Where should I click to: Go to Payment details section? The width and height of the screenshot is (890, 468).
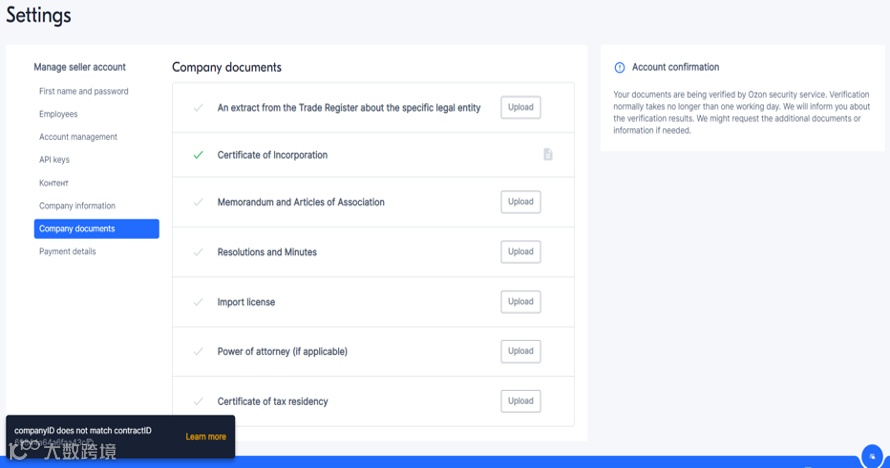click(68, 251)
